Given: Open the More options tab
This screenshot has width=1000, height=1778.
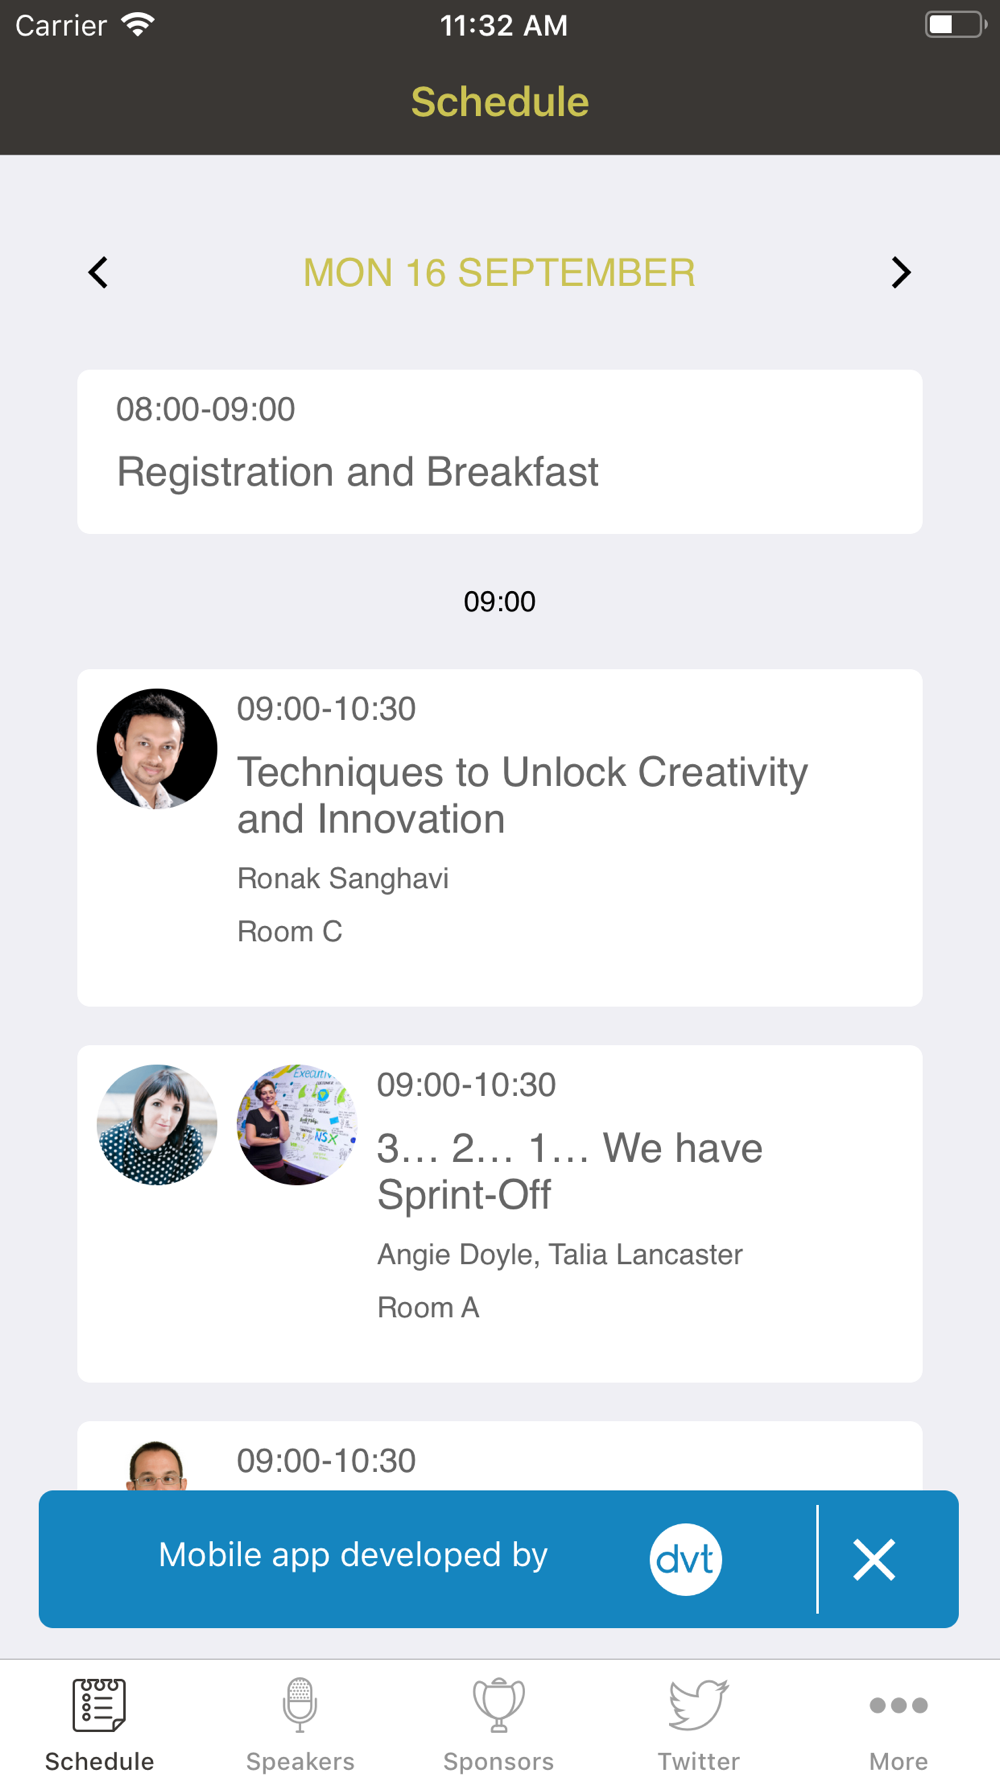Looking at the screenshot, I should pyautogui.click(x=898, y=1724).
